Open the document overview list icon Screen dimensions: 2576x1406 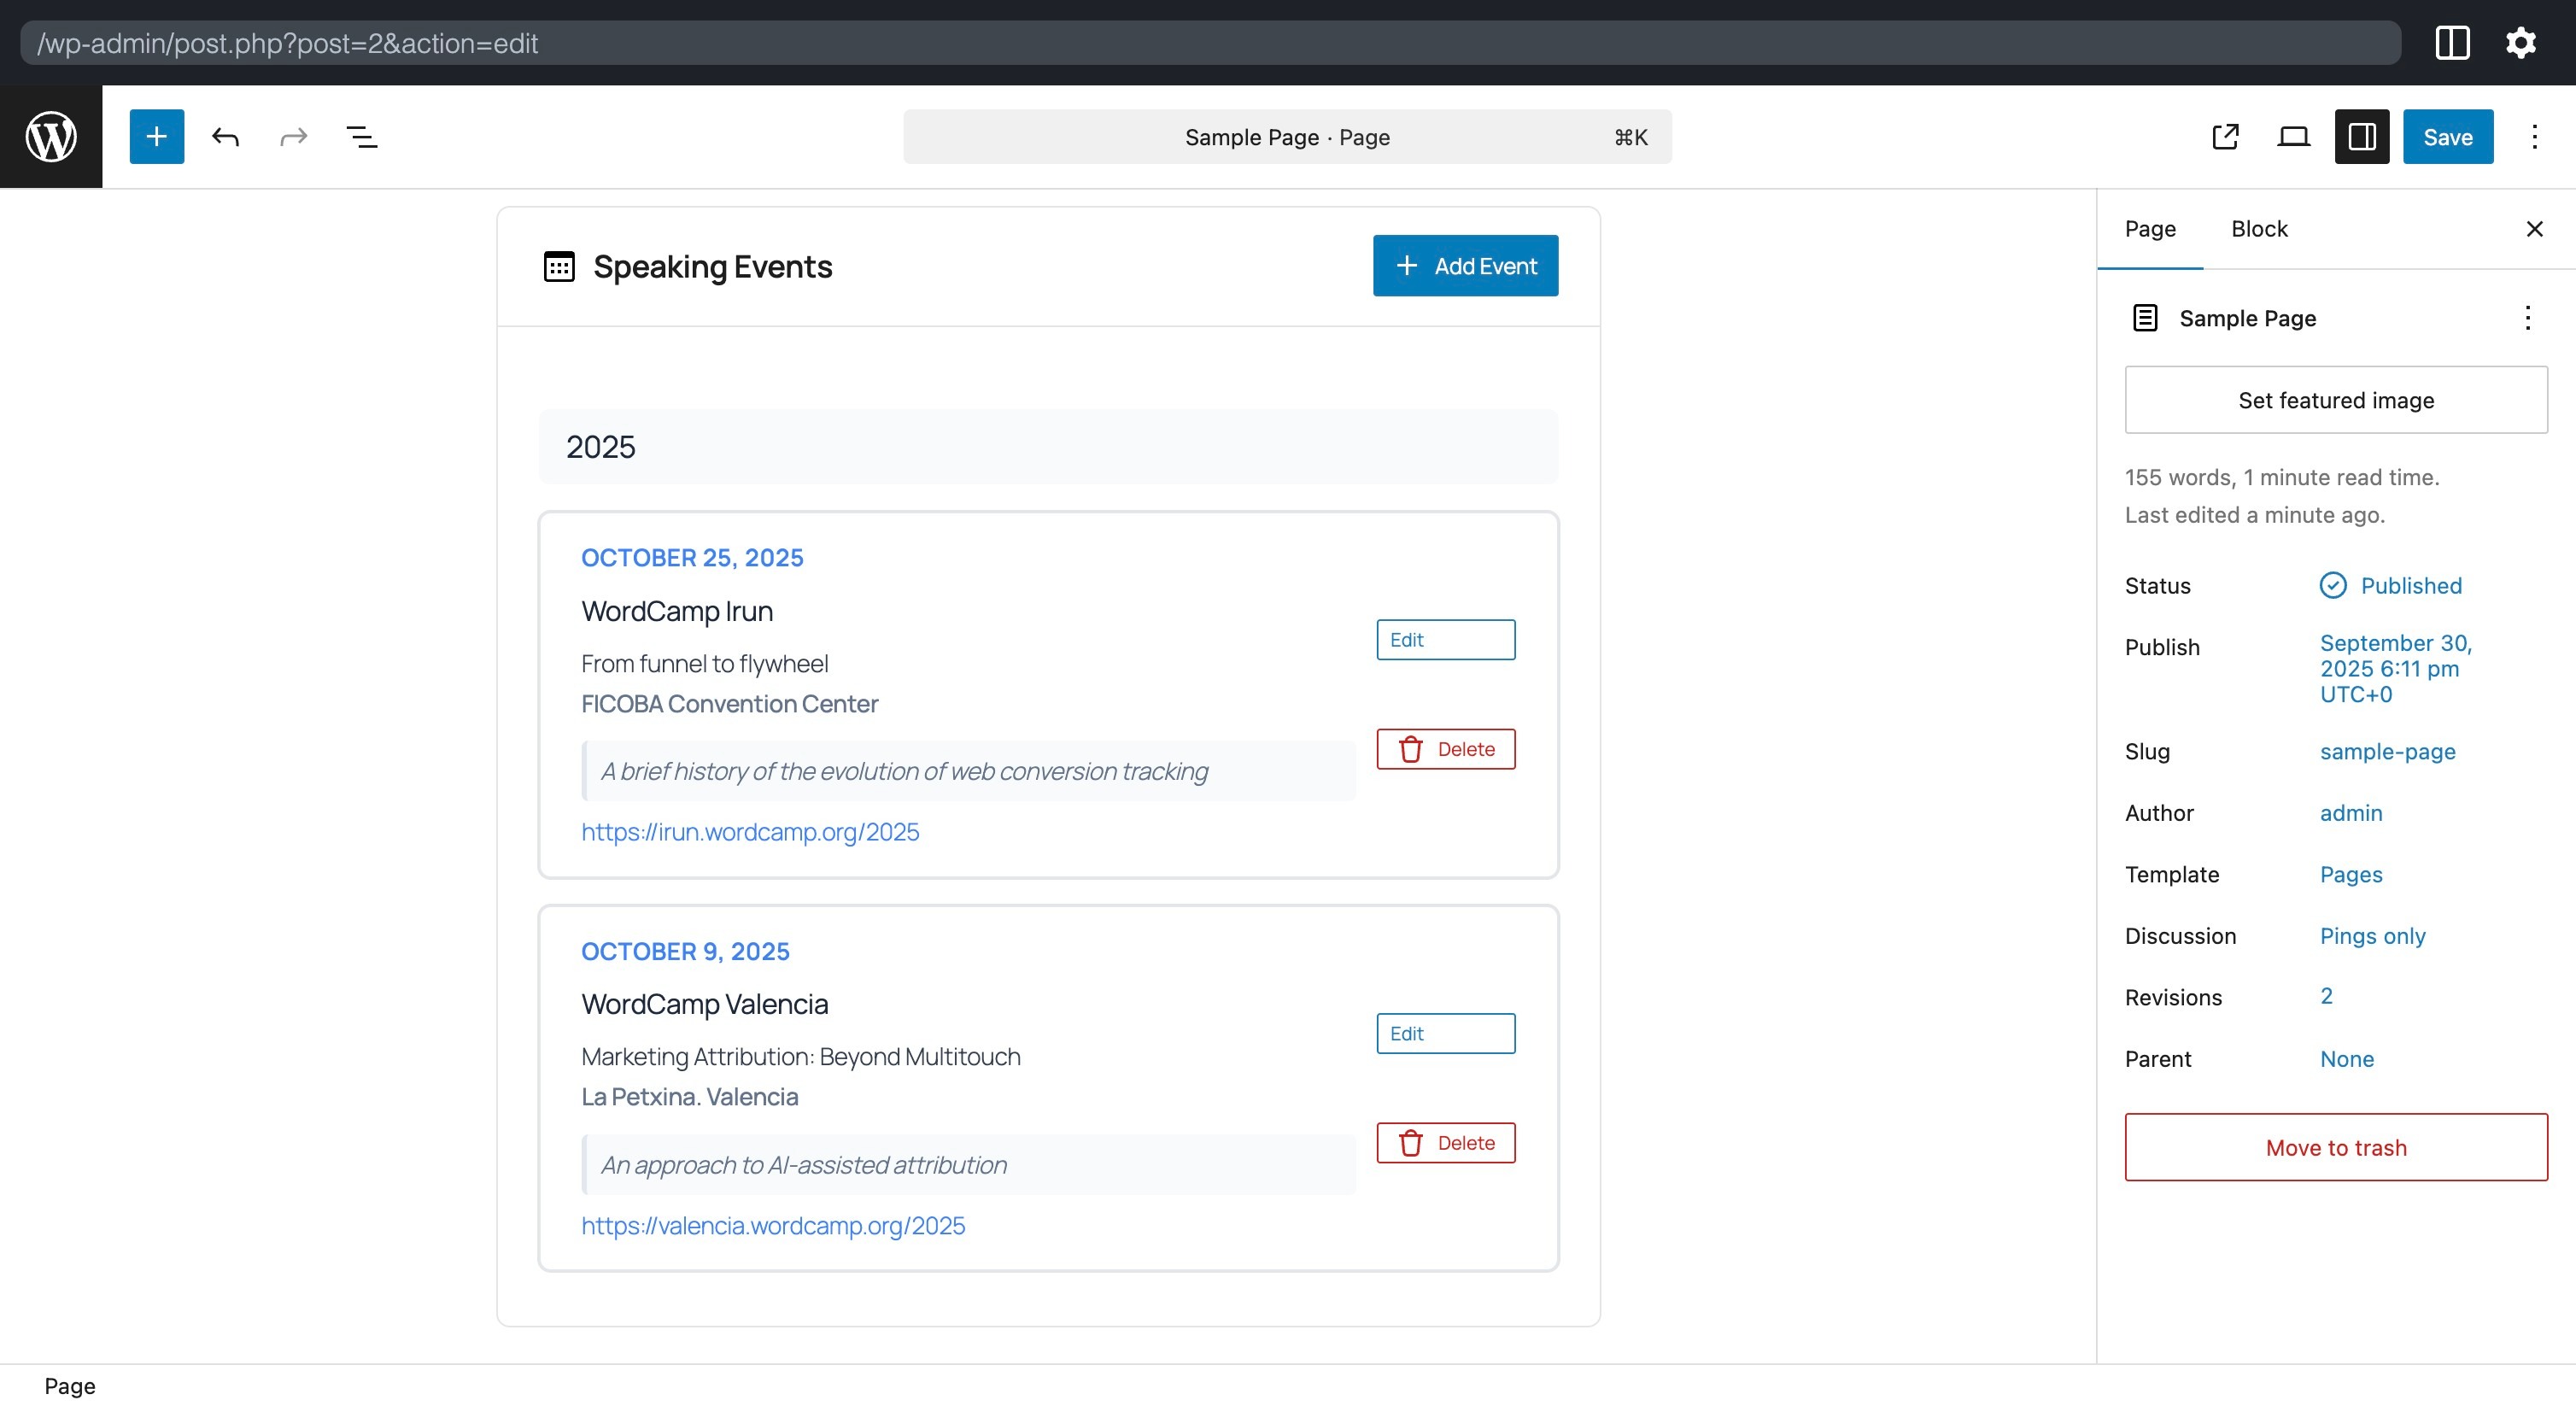(361, 137)
